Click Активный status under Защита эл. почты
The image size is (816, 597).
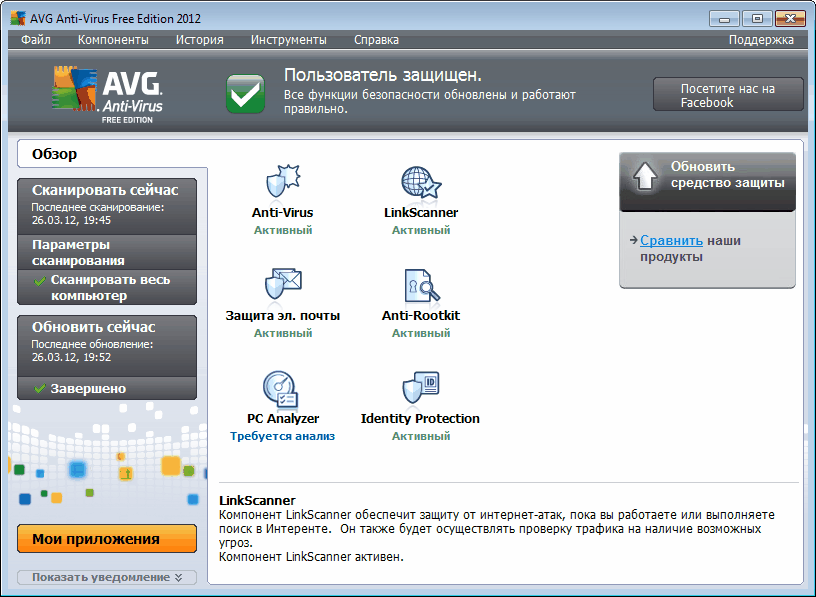coord(283,333)
